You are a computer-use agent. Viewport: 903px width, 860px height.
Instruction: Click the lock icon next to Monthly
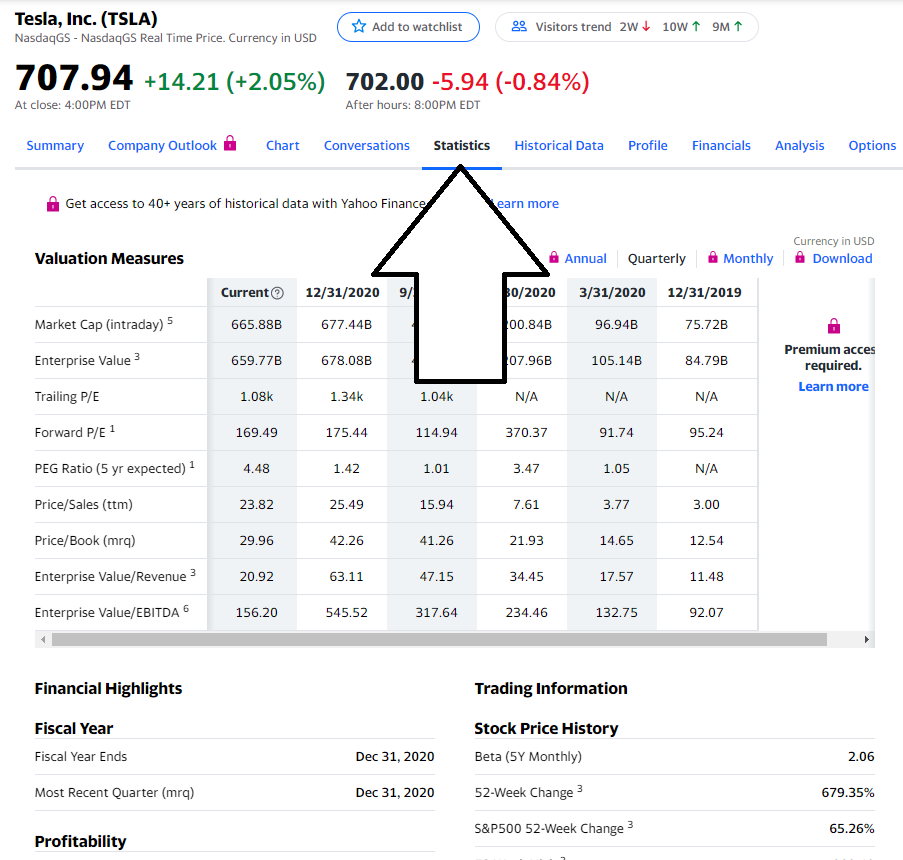[713, 257]
